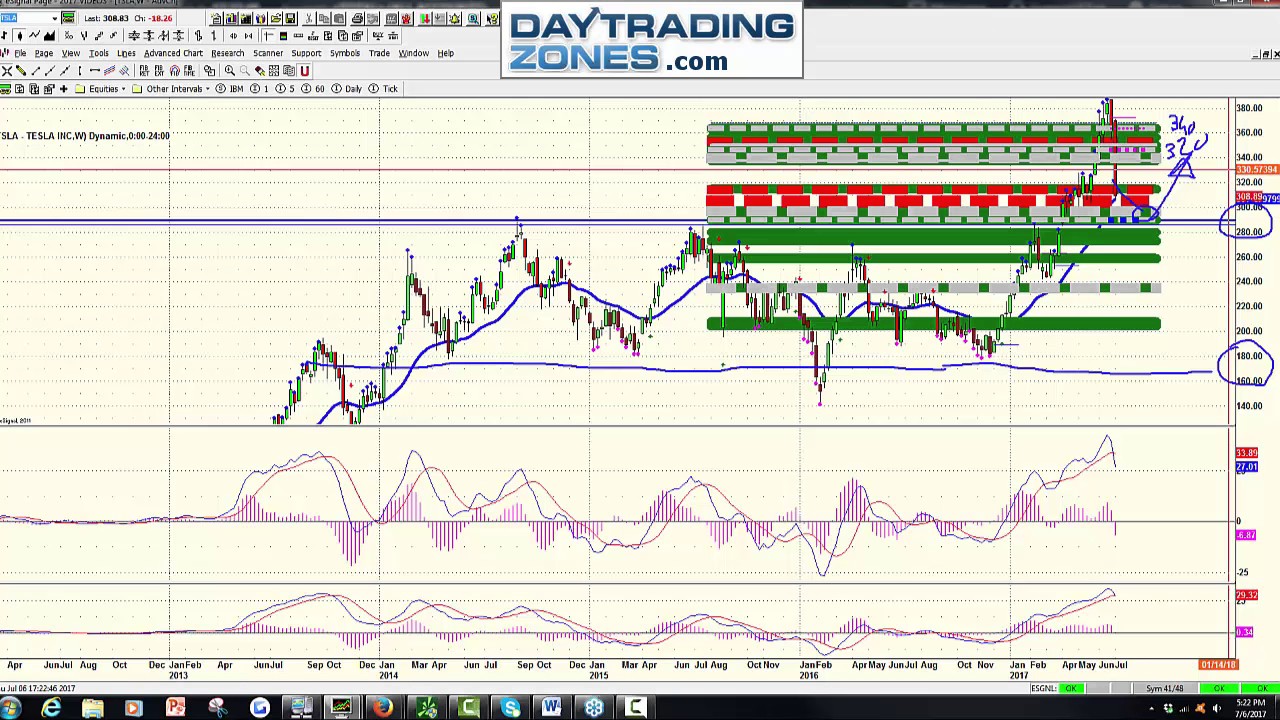
Task: Click the 01/14/18 date marker
Action: coord(1218,665)
